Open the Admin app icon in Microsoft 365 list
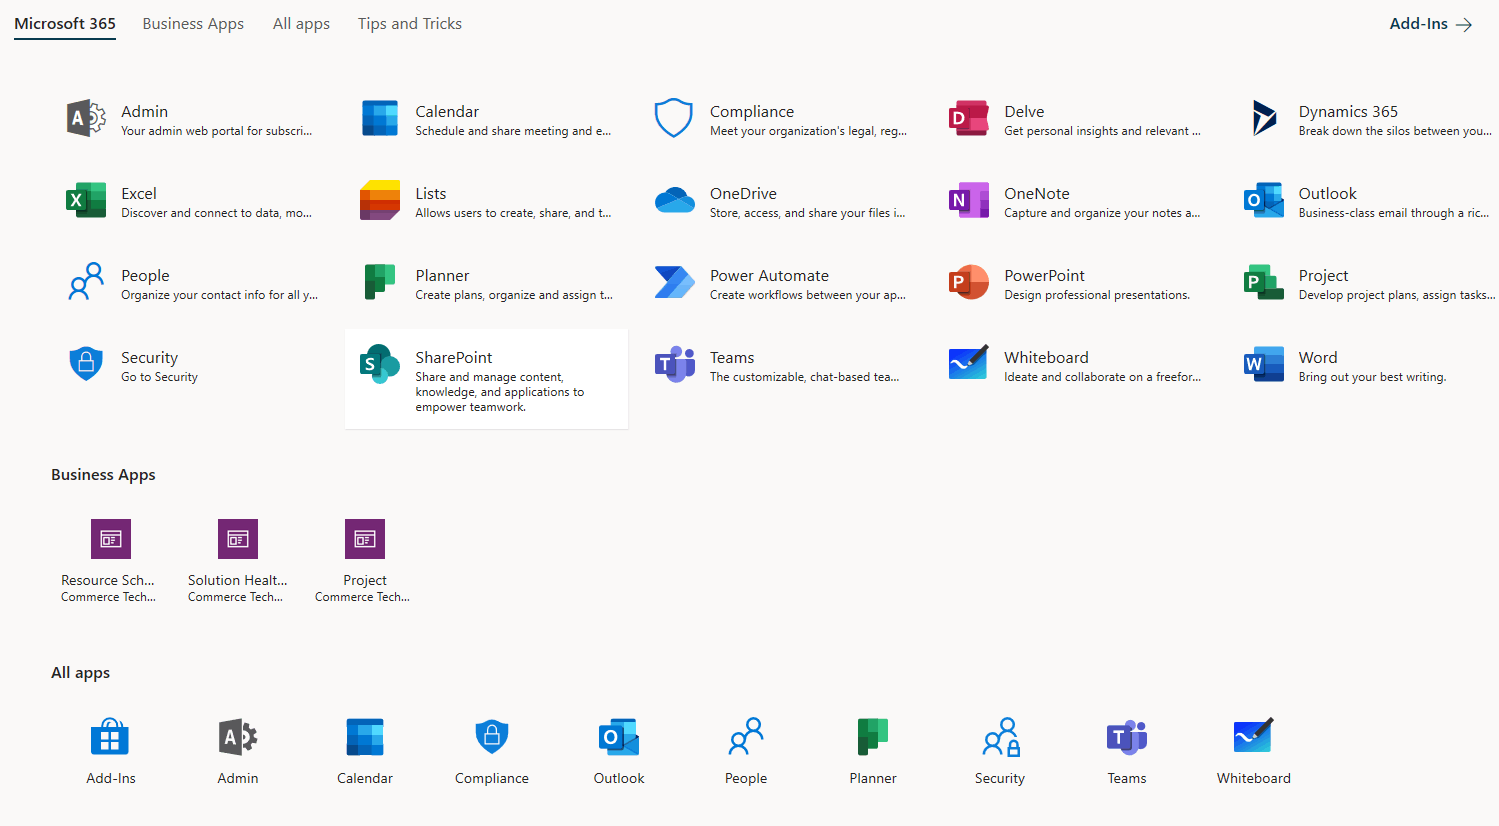The height and width of the screenshot is (826, 1499). point(86,119)
